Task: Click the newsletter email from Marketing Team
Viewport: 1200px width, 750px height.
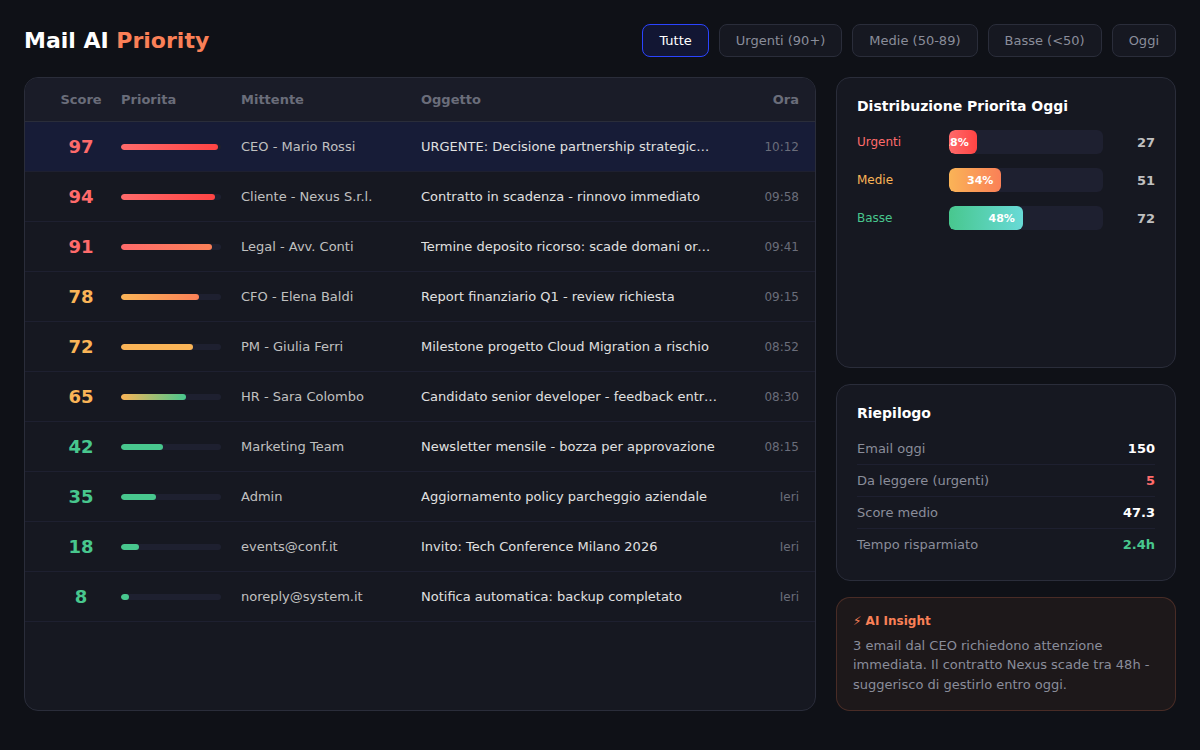Action: pos(420,446)
